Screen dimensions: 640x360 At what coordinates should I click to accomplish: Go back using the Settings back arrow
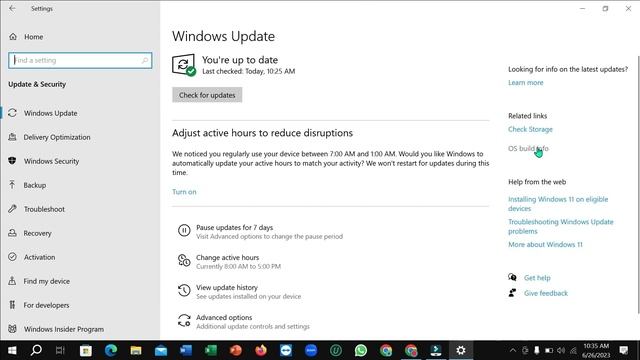12,9
